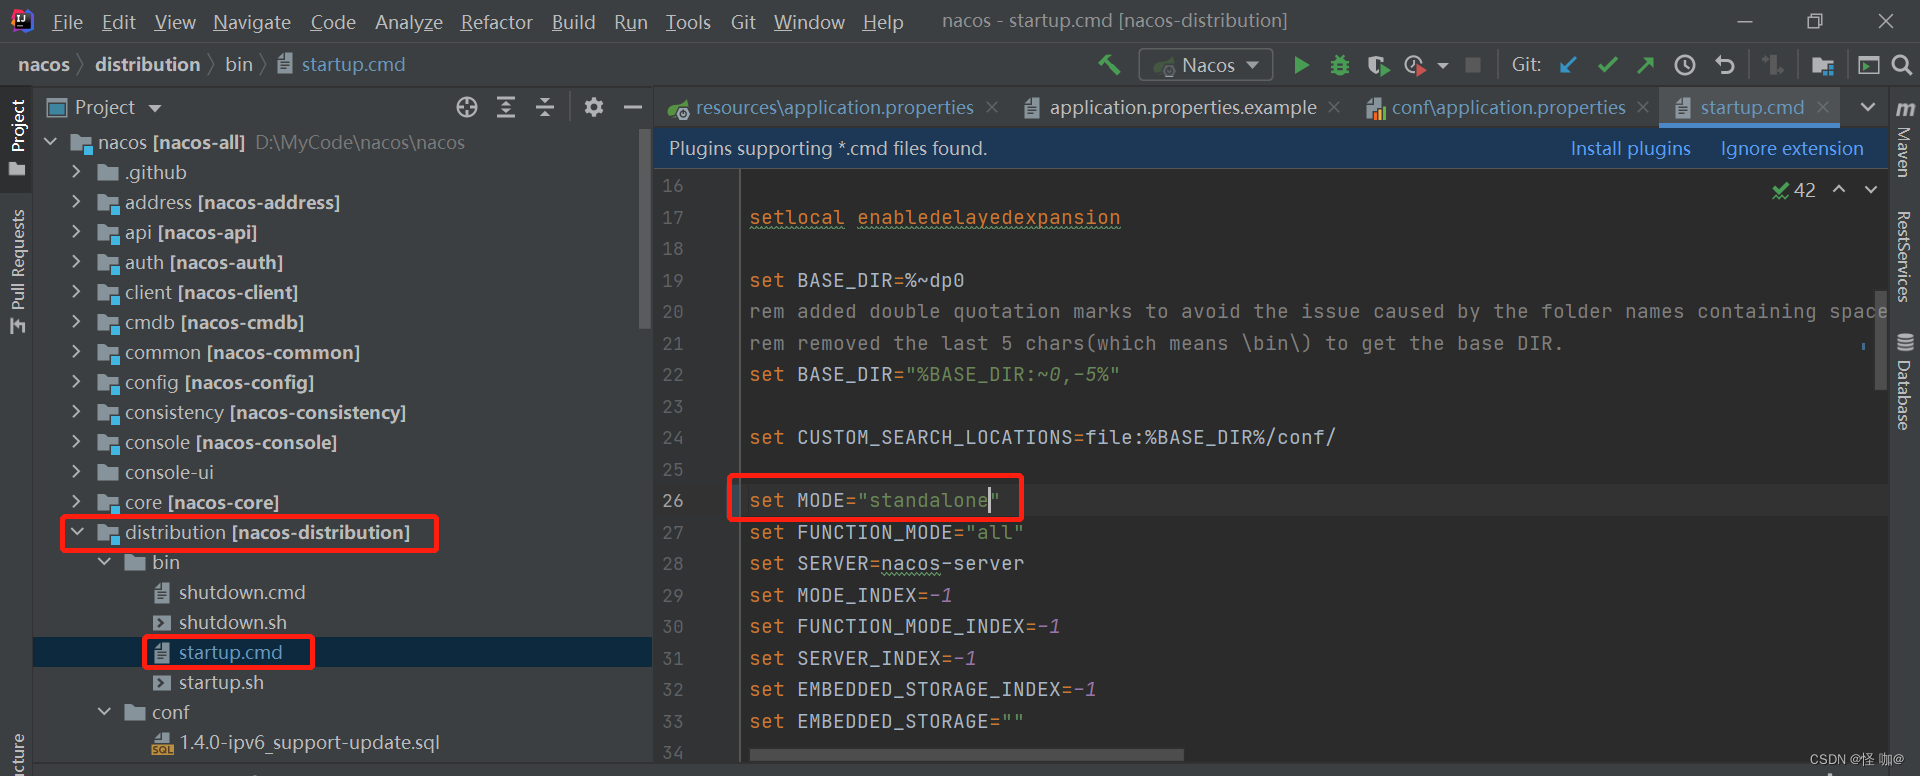Collapse the bin folder
The image size is (1920, 776).
pyautogui.click(x=104, y=562)
